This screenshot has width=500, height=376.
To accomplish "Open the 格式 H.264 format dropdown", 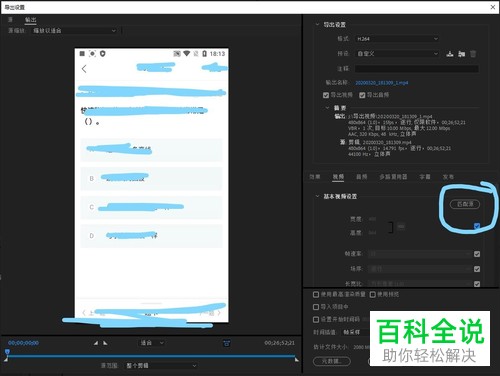I will (x=397, y=39).
